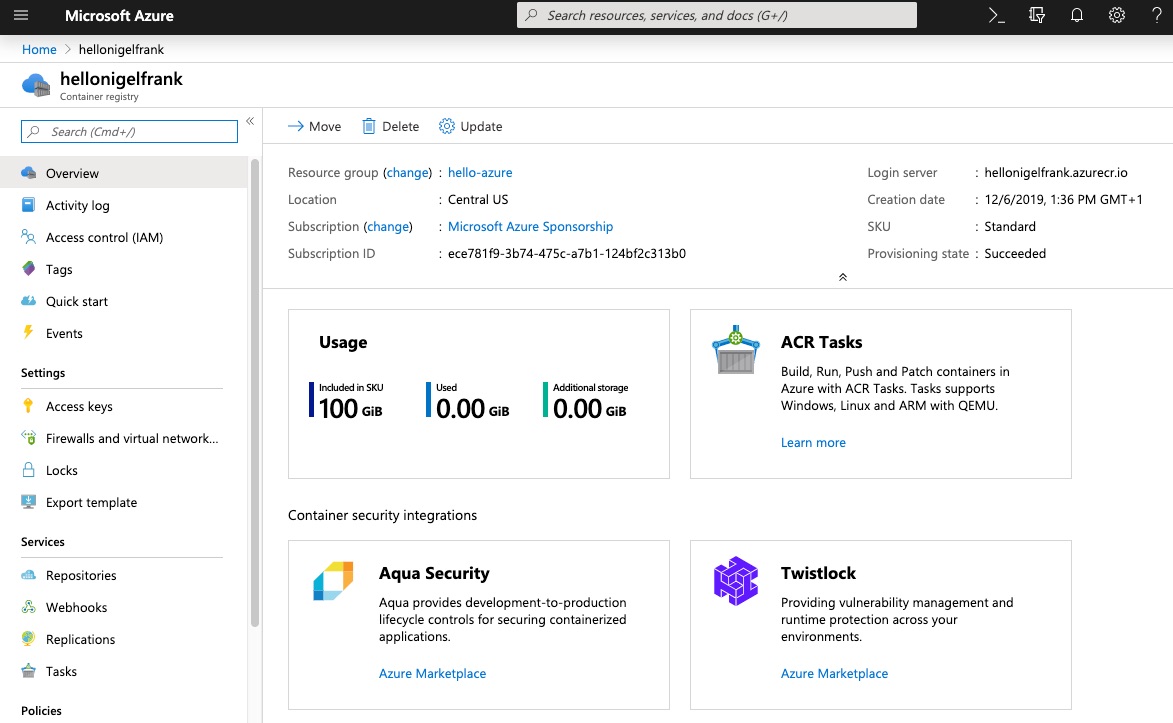
Task: Click the Quick start icon
Action: click(28, 301)
